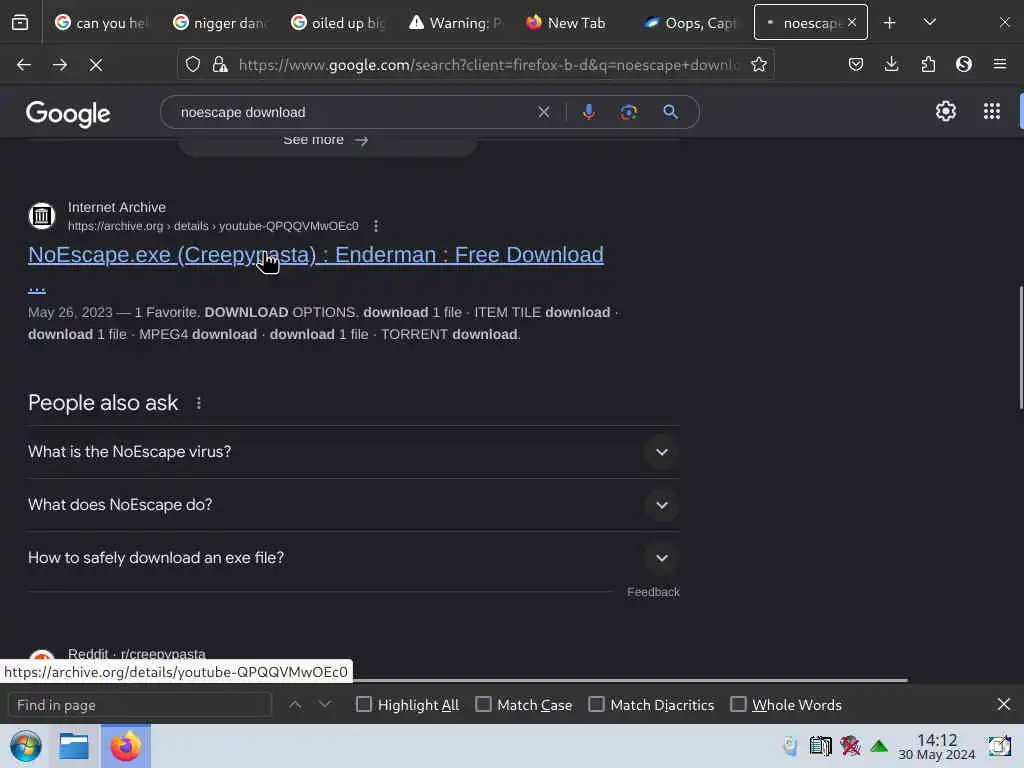Switch to the 'Oops, Capt' tab

[x=690, y=23]
